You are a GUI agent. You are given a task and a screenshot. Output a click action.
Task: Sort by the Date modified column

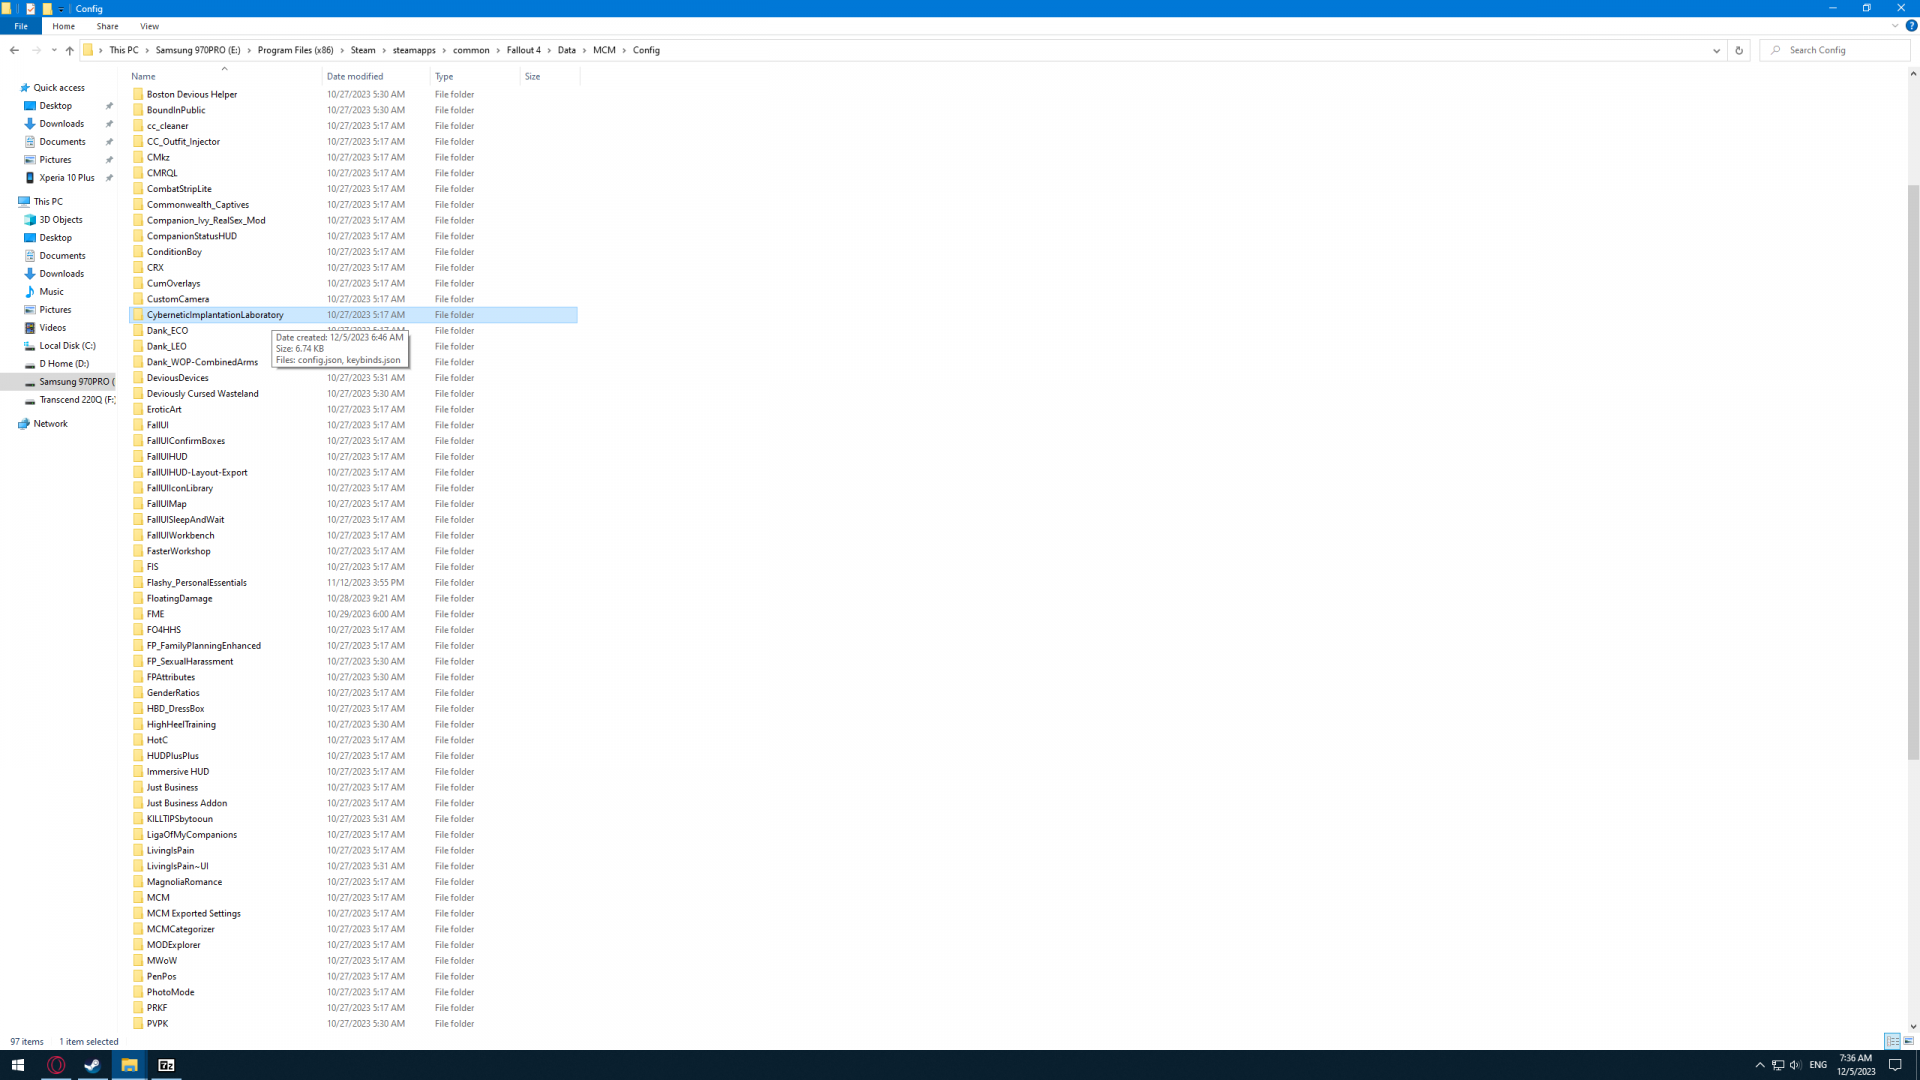pos(355,76)
